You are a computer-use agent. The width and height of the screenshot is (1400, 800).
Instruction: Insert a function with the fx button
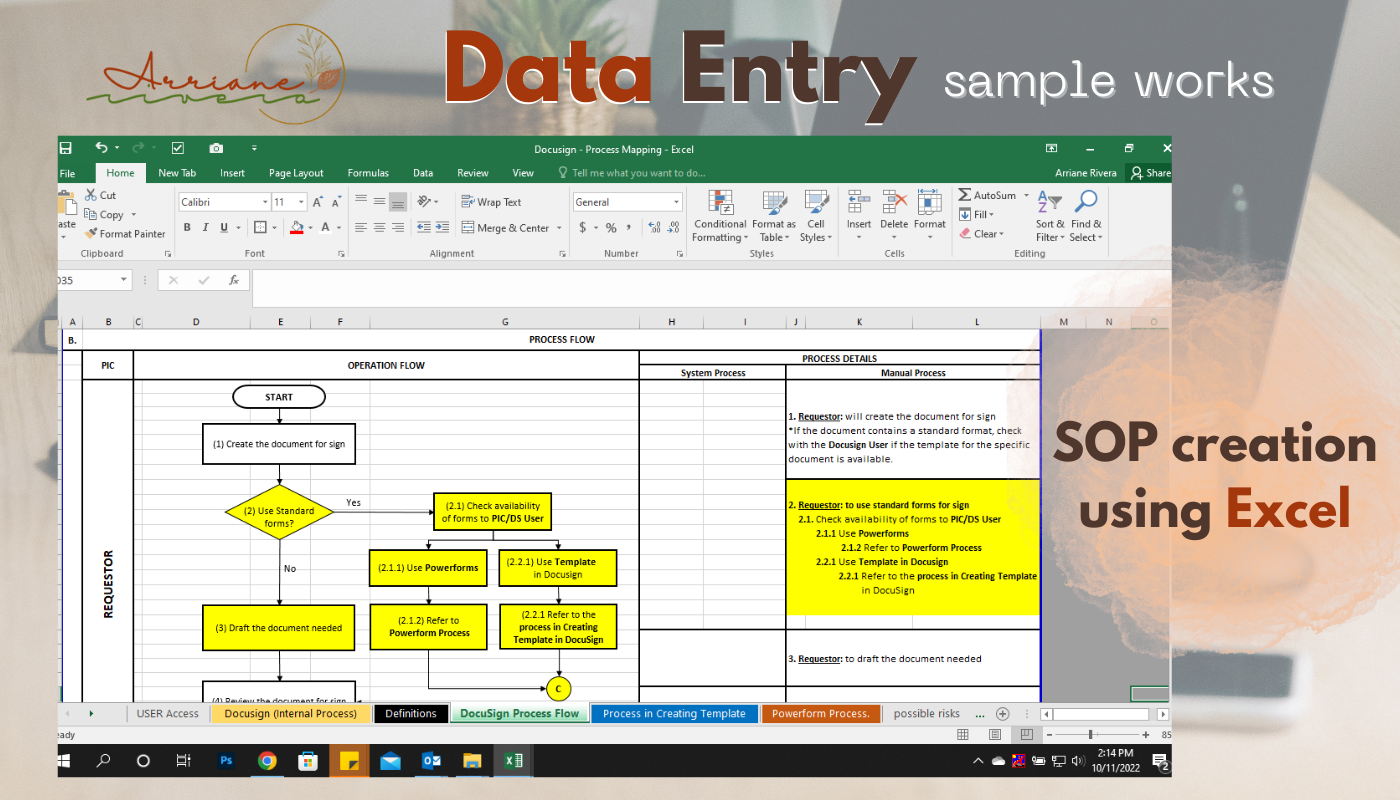[234, 281]
